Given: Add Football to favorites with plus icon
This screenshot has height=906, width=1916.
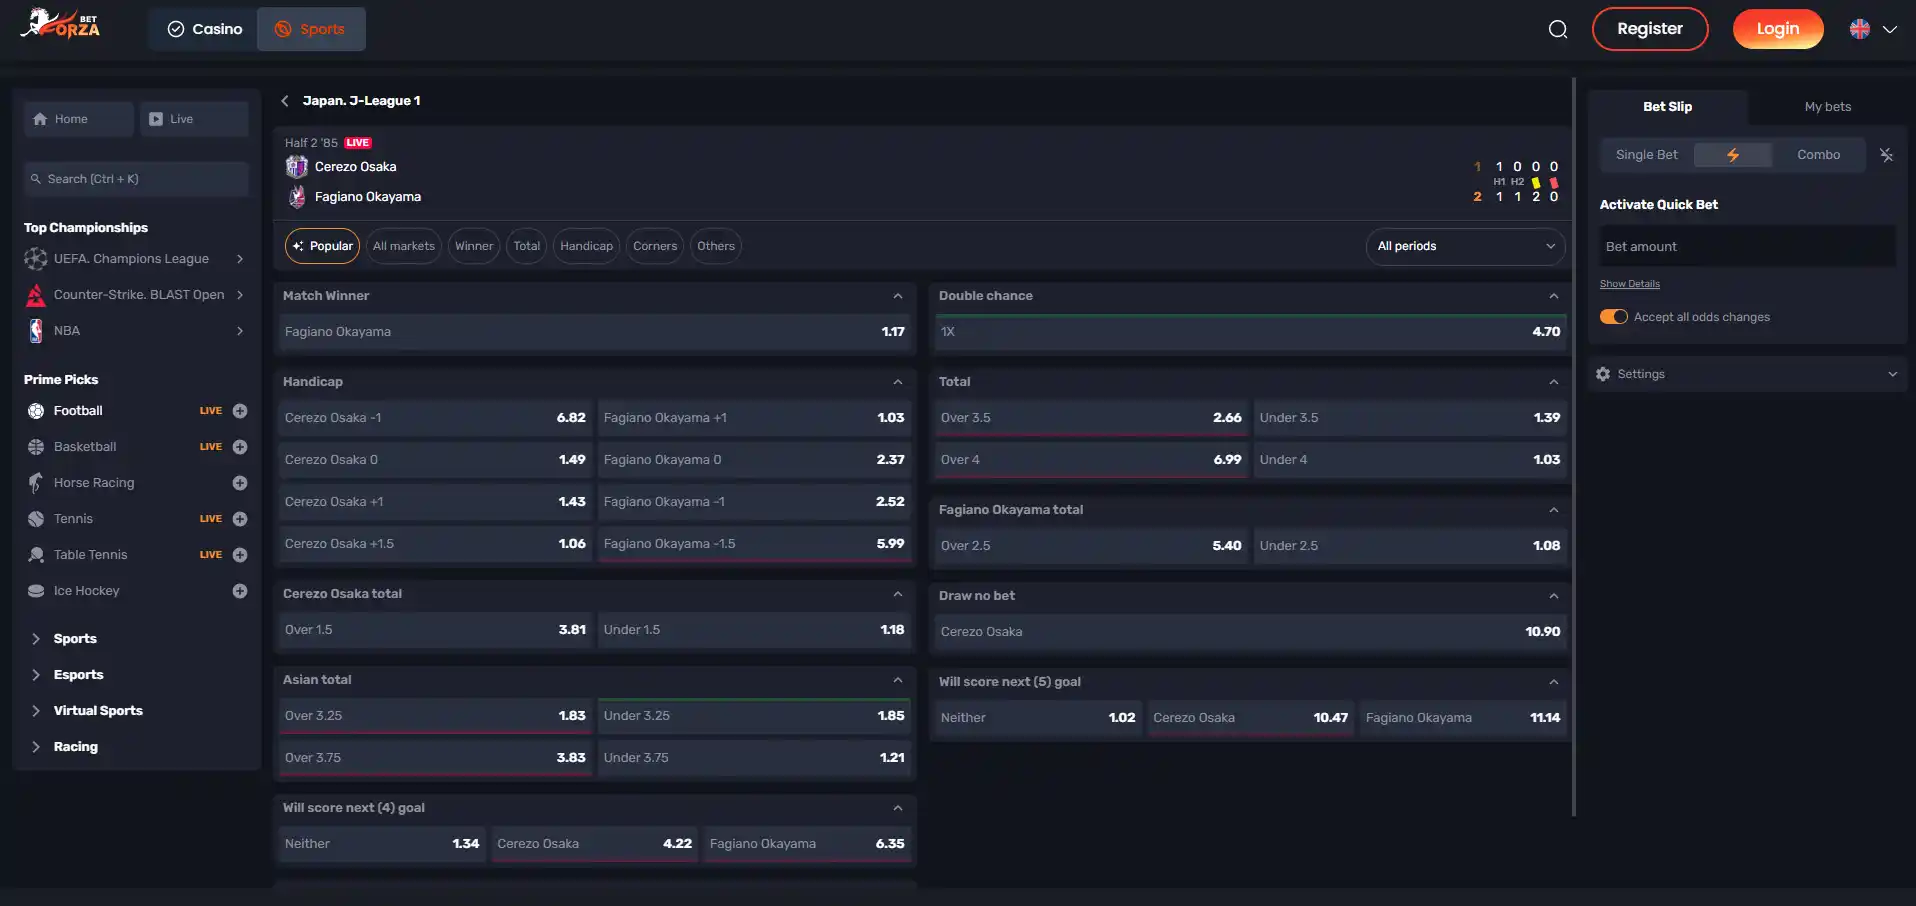Looking at the screenshot, I should tap(240, 411).
